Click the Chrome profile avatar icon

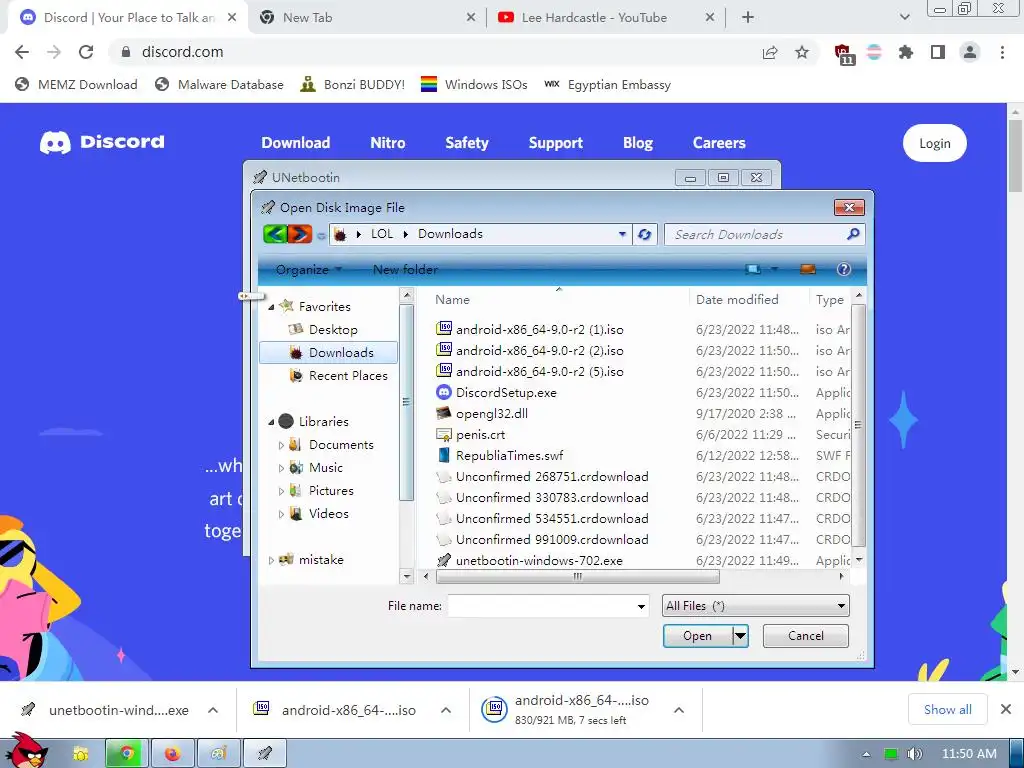click(x=970, y=52)
